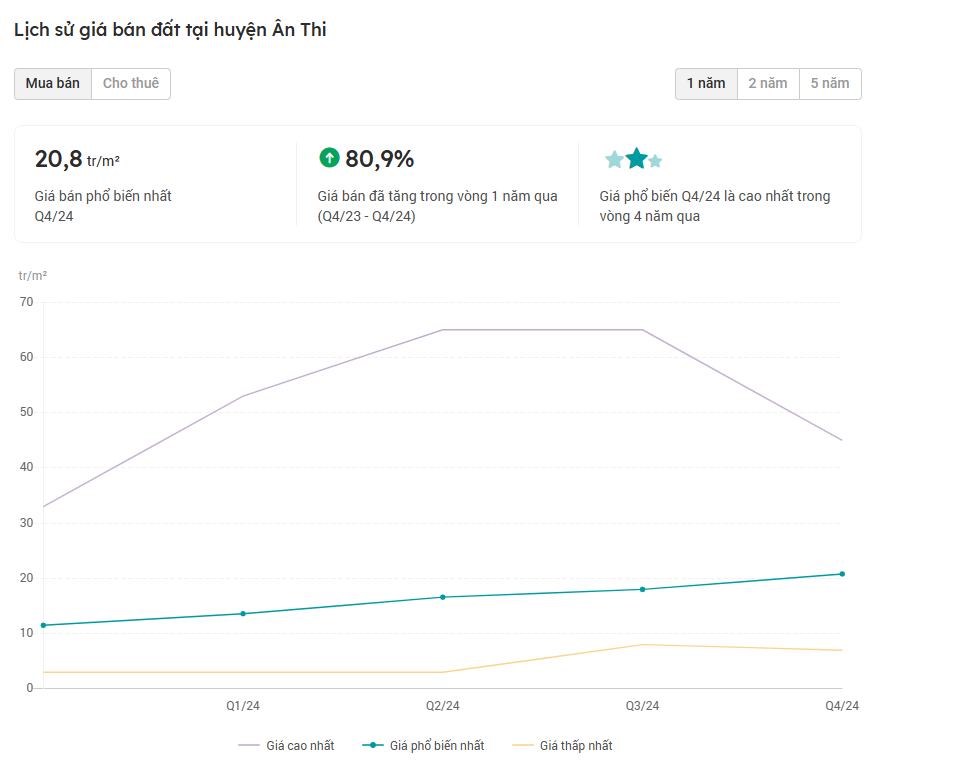Switch to the Cho thuê tab
Screen dimensions: 954x769
[x=131, y=84]
